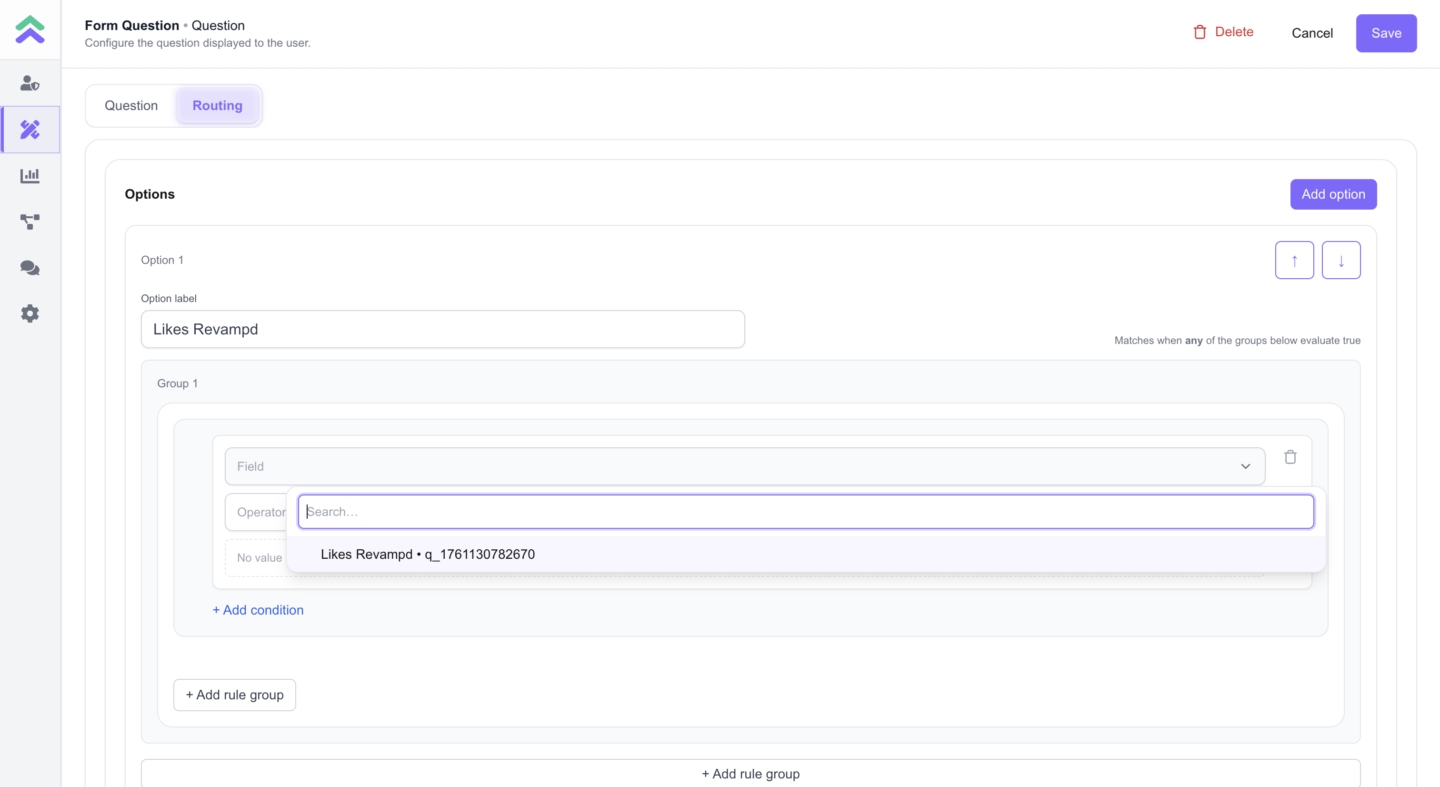
Task: Focus the Option label input field
Action: coord(442,329)
